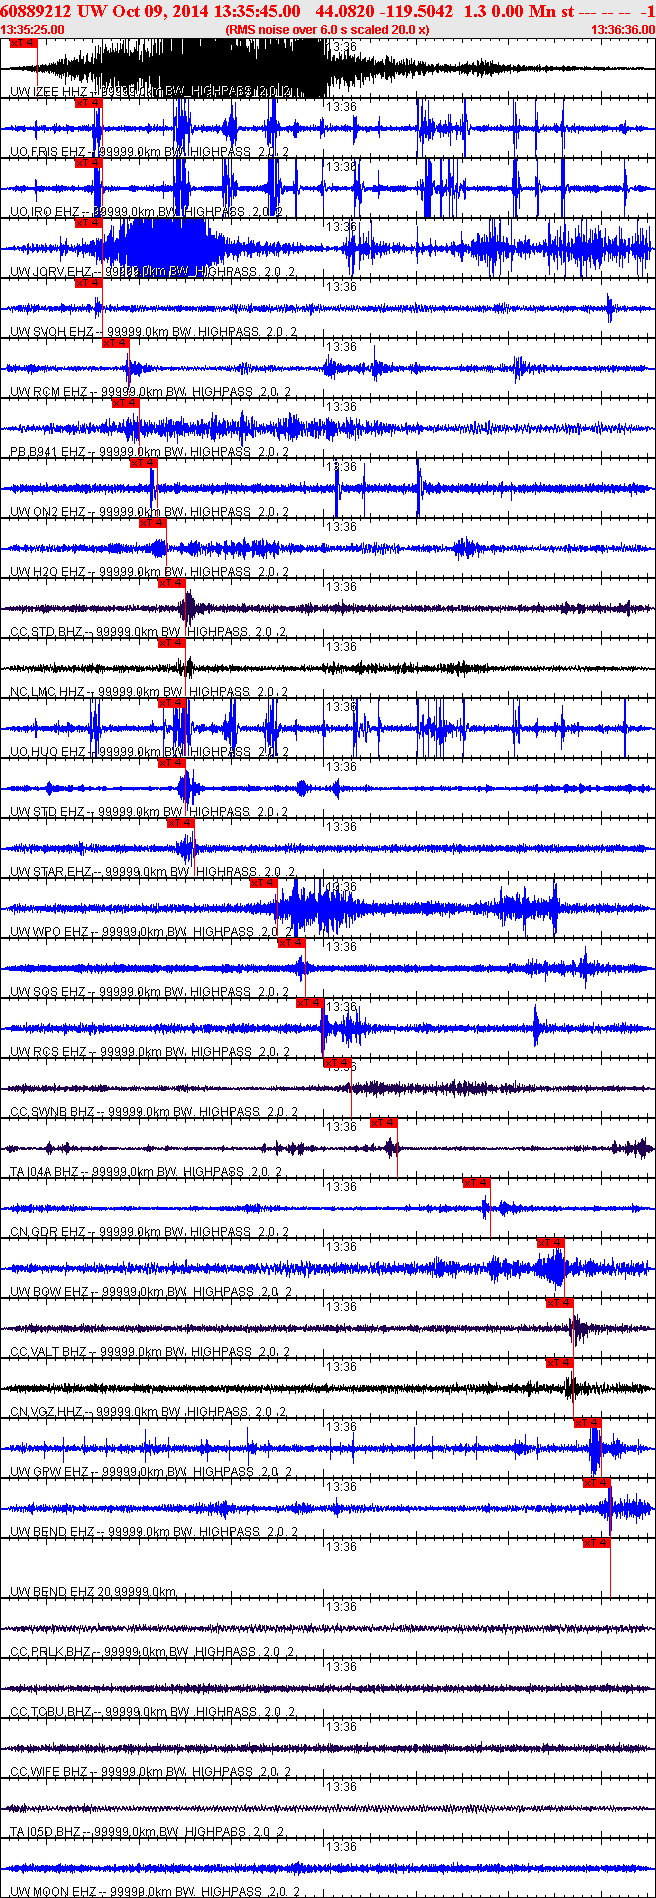
Task: Select the UW BEND EHZ BW_HIGHPASS label
Action: tap(153, 1532)
